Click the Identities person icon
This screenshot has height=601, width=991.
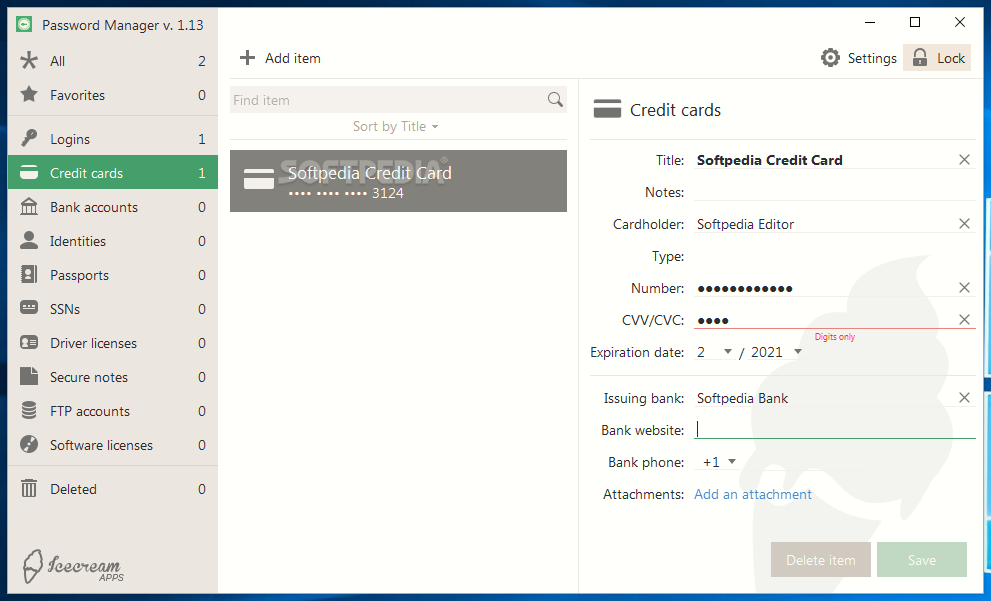(x=28, y=240)
